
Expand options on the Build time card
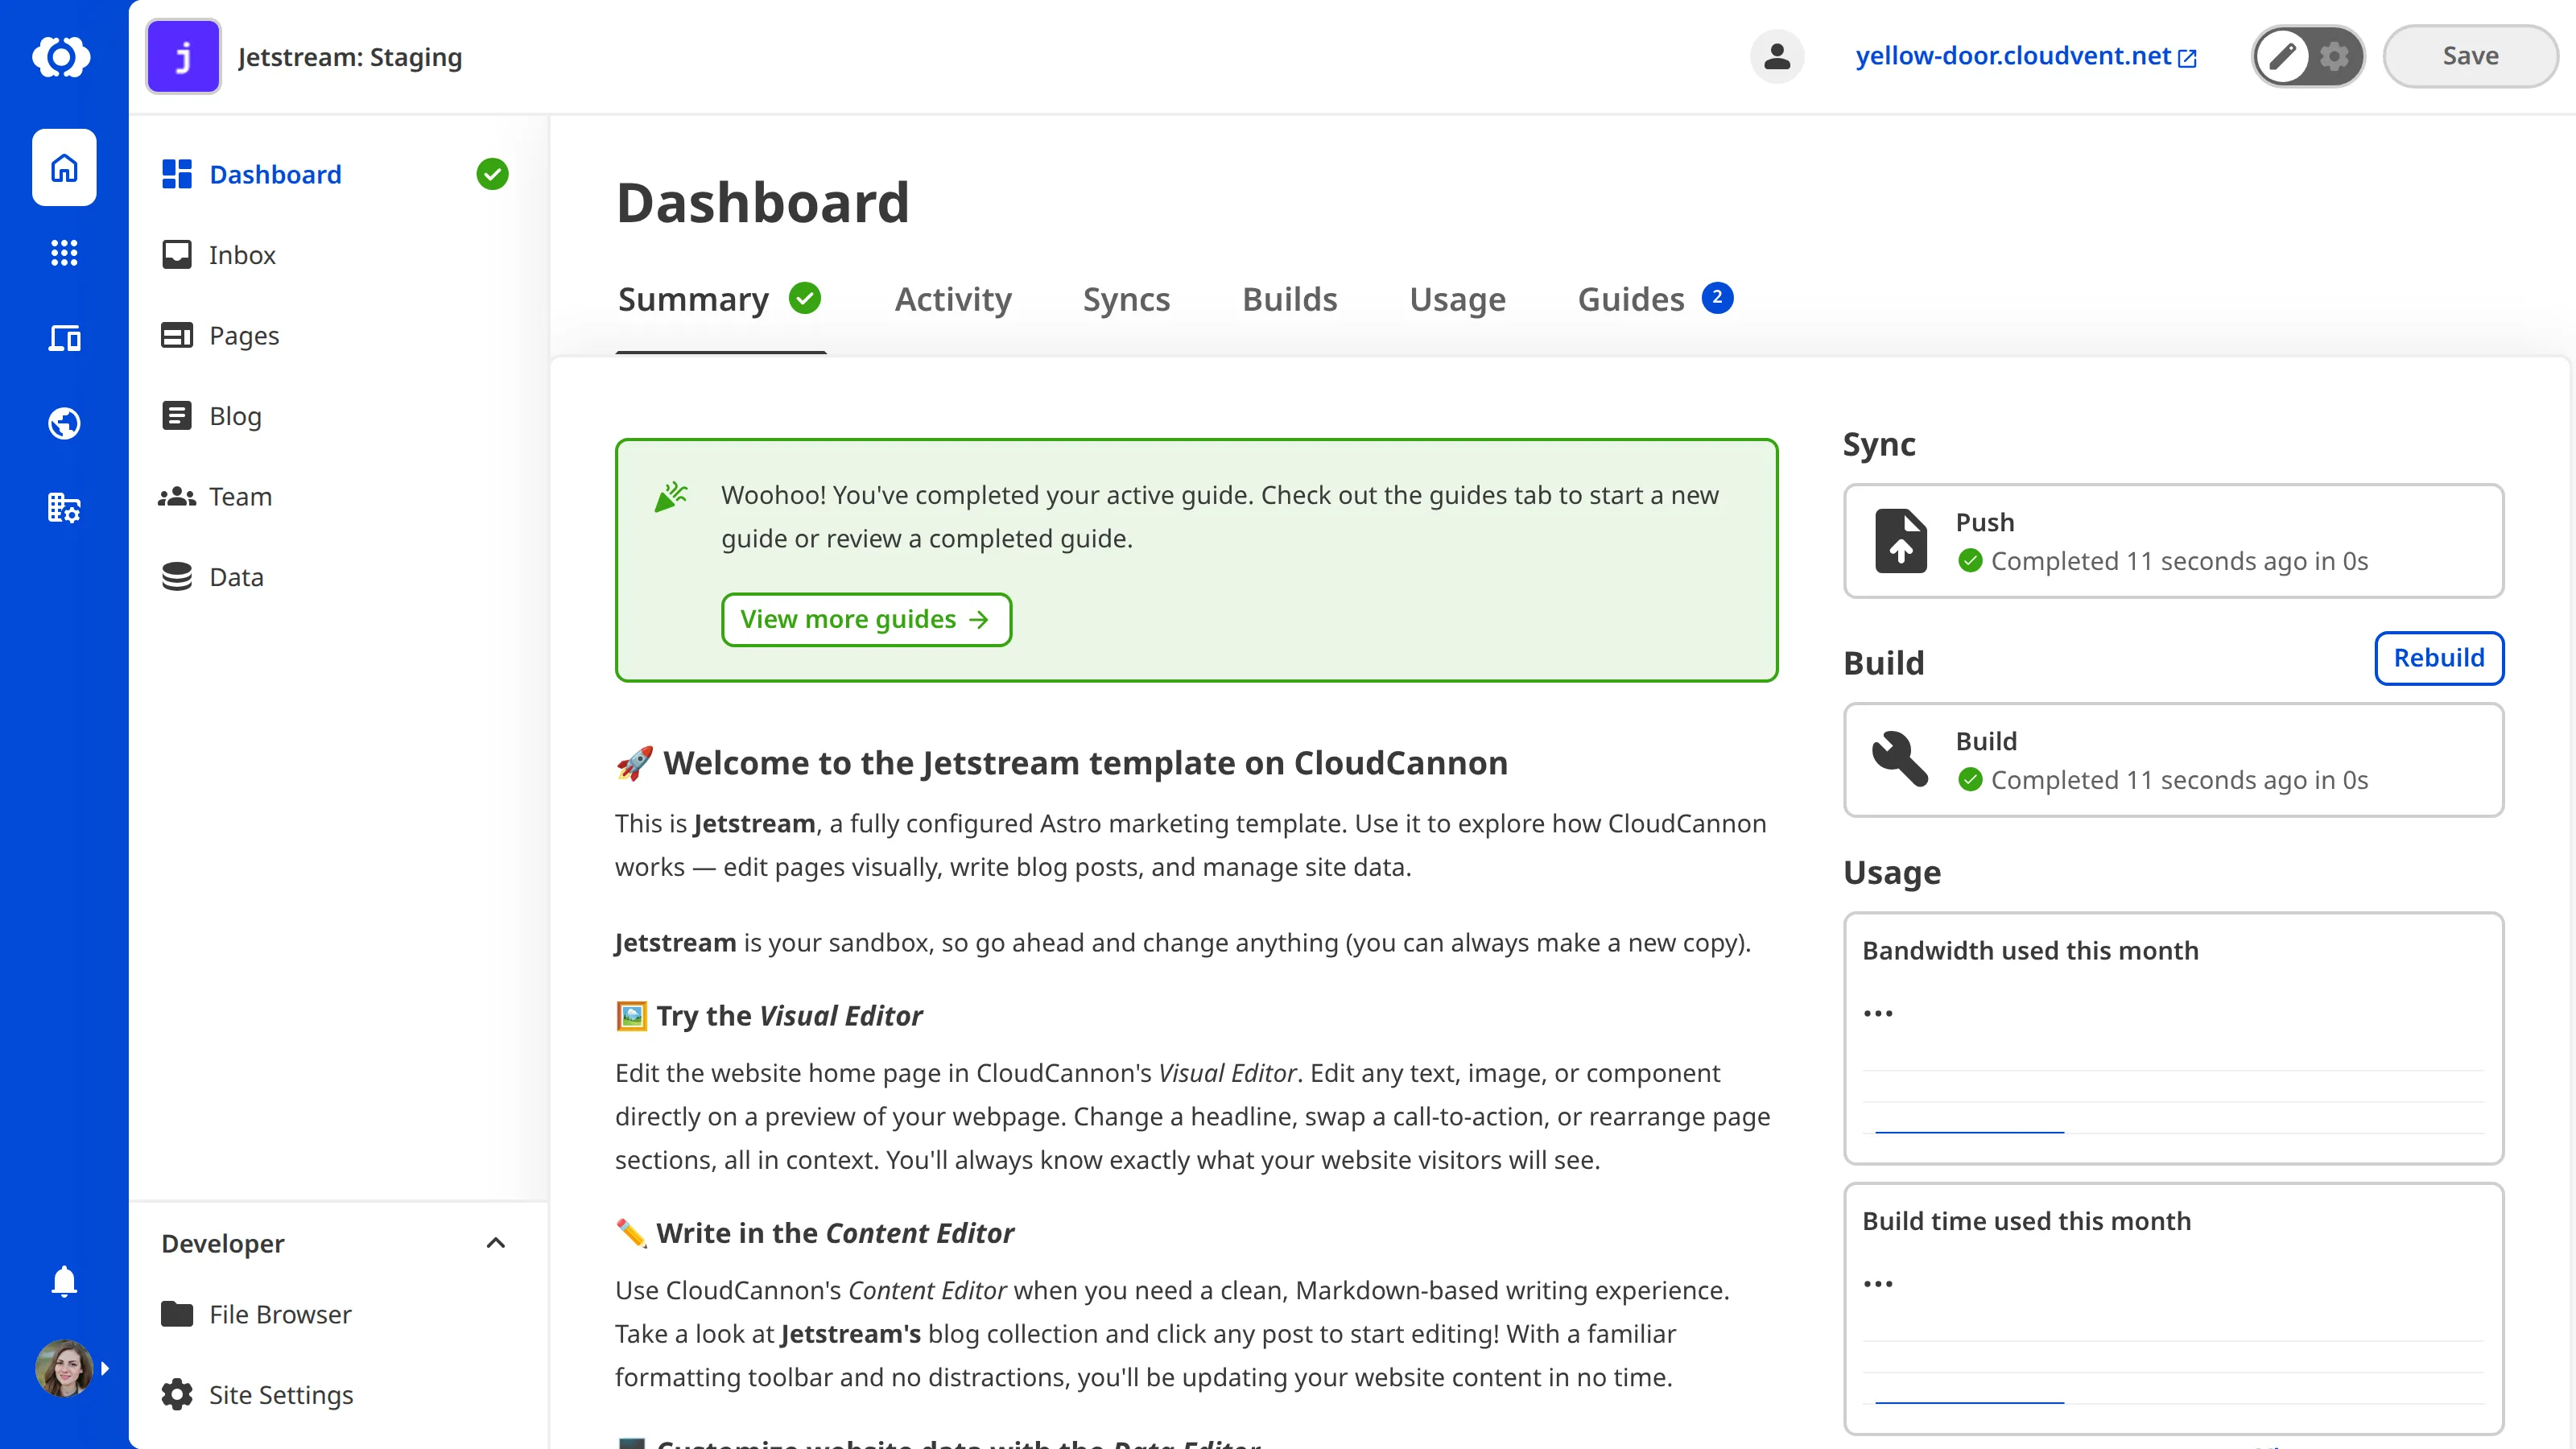pyautogui.click(x=1879, y=1283)
